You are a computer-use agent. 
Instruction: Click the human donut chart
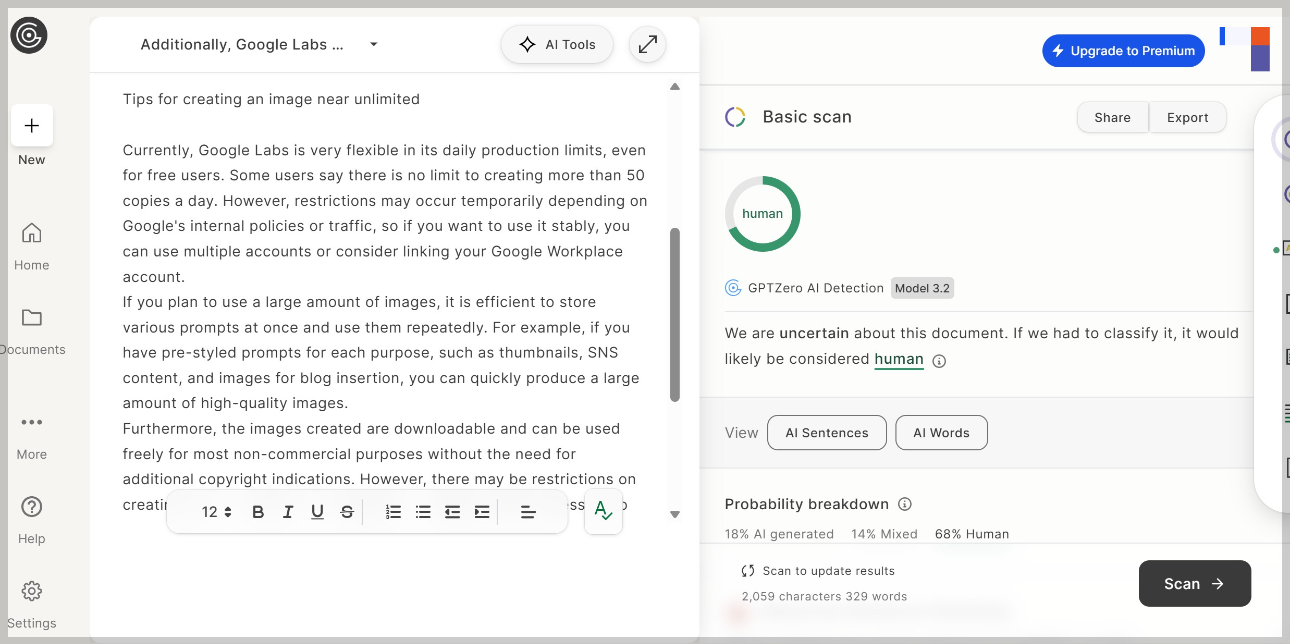pyautogui.click(x=762, y=214)
